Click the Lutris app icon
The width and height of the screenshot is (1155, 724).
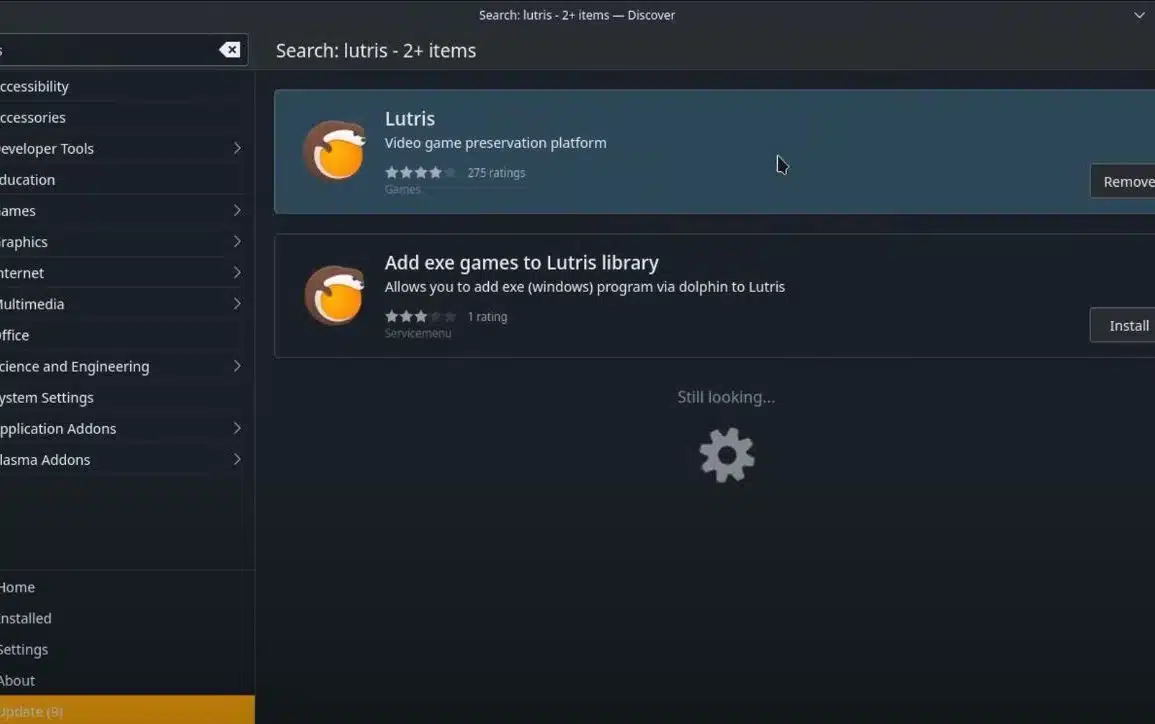[x=335, y=151]
